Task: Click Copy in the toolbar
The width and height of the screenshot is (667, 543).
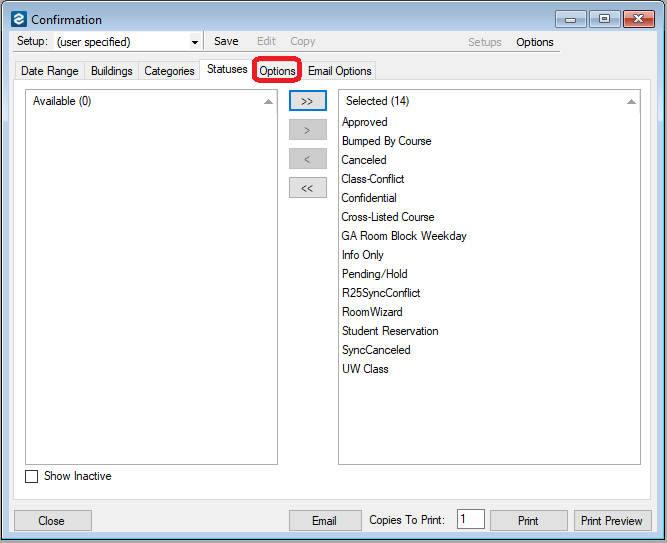Action: [303, 41]
